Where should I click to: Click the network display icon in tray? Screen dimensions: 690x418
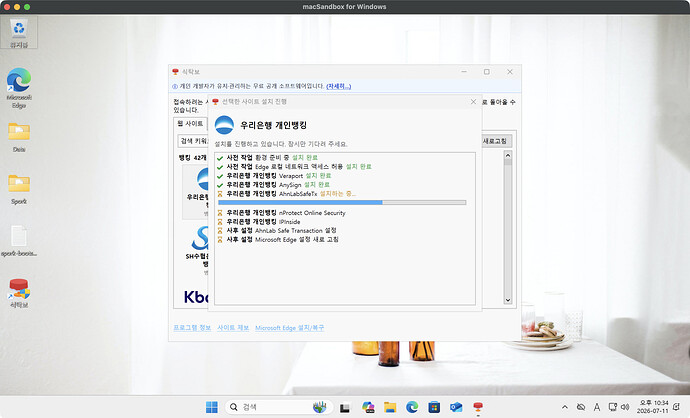(x=612, y=407)
